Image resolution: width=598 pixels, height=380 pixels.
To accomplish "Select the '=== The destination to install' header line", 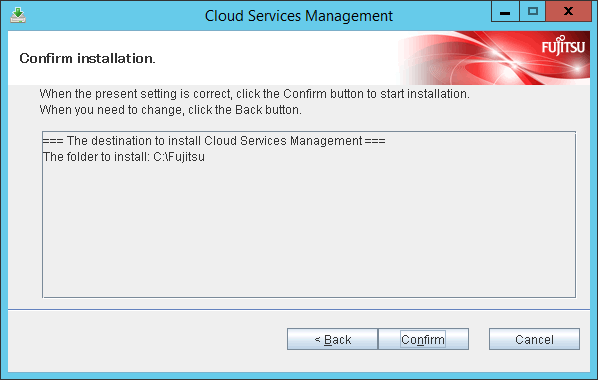I will coord(214,141).
